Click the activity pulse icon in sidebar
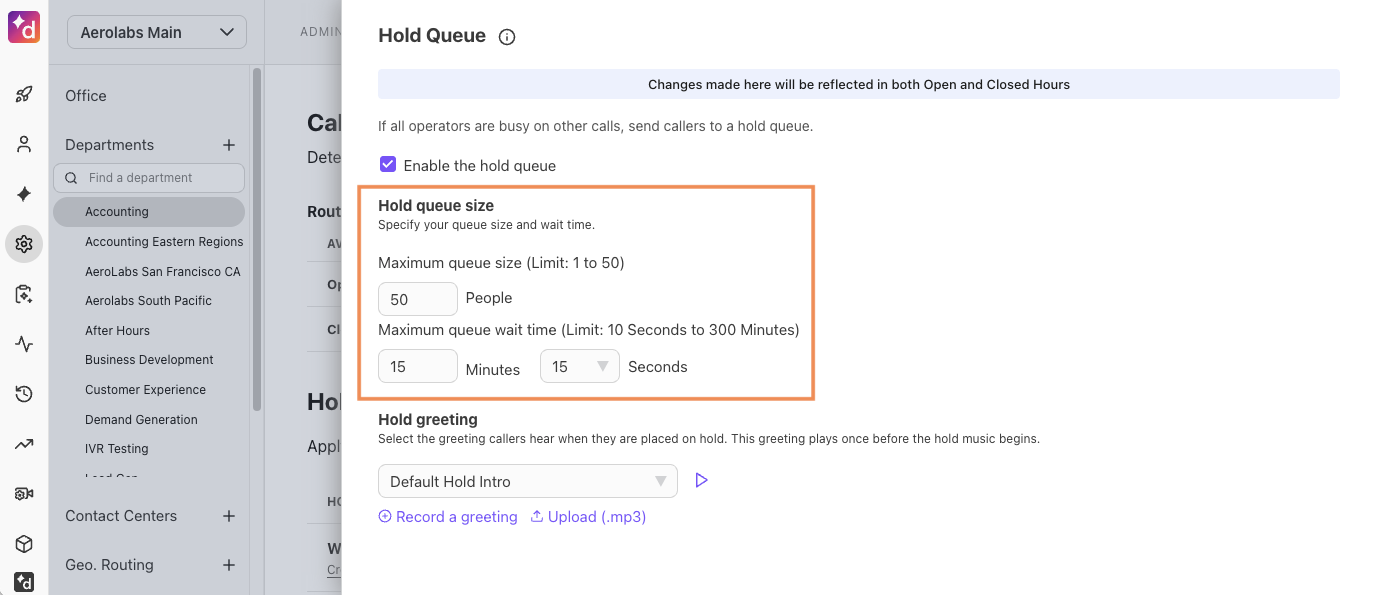1376x595 pixels. 24,344
